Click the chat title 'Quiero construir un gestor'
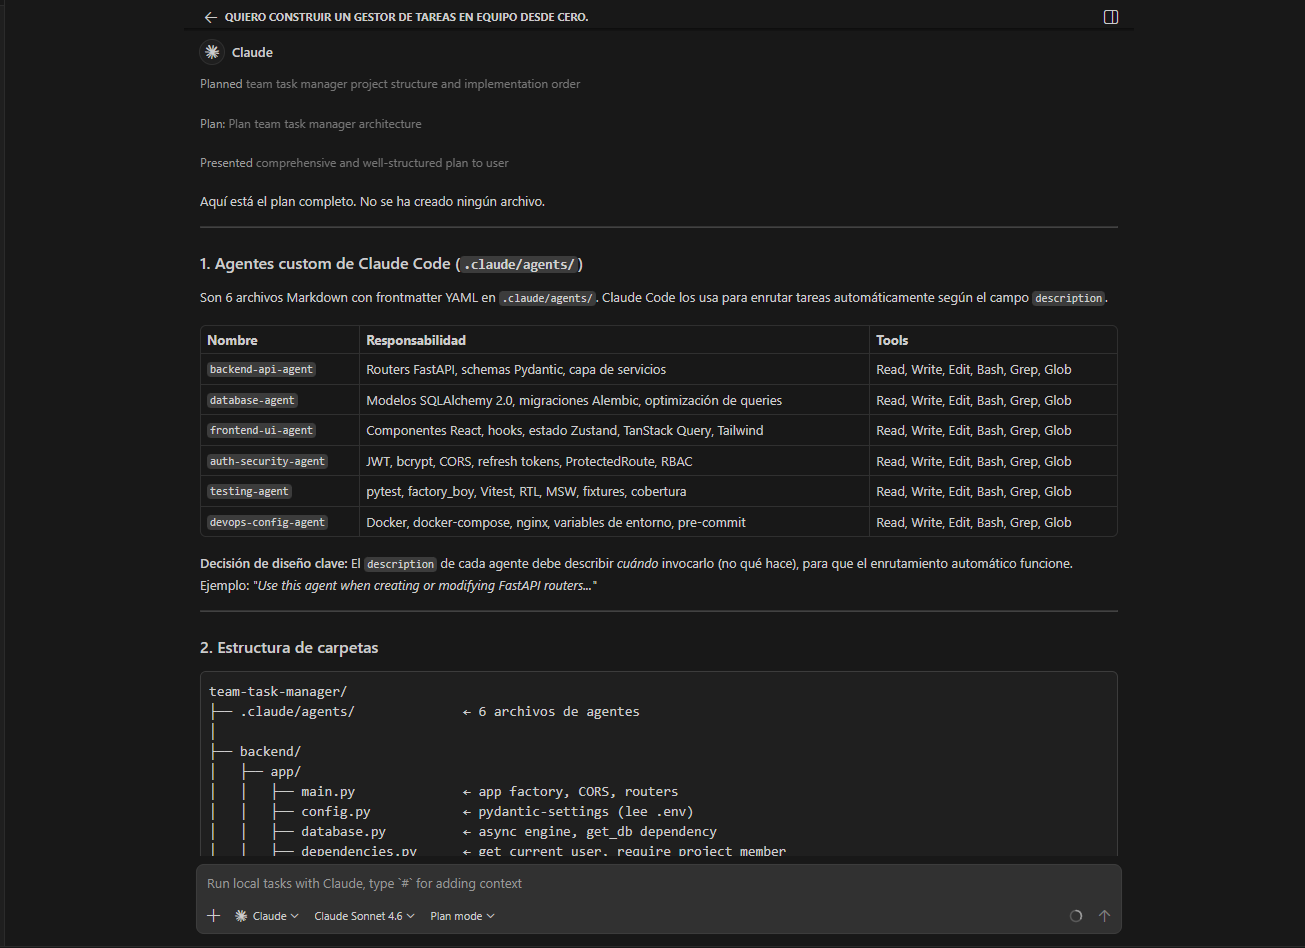1305x948 pixels. pyautogui.click(x=406, y=17)
